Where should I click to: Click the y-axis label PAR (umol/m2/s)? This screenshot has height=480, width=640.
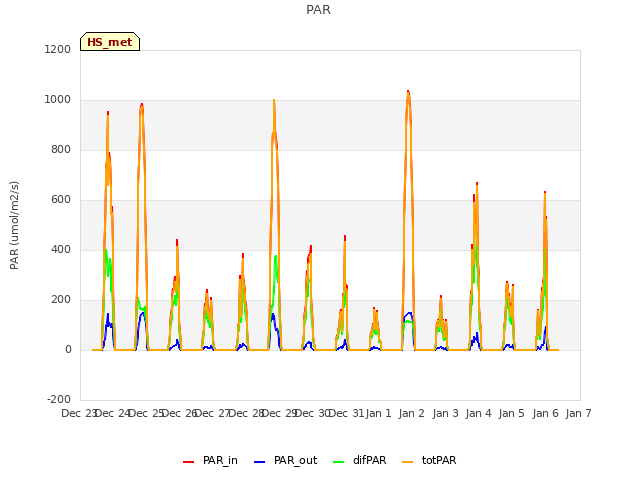(x=14, y=225)
